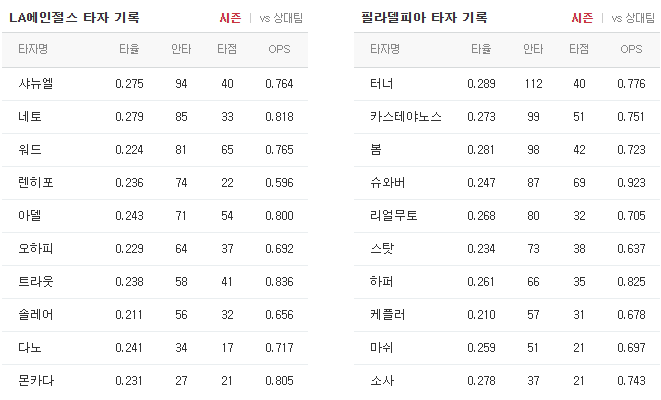661x400 pixels.
Task: Click 리얼무토 in 필라델피아 list
Action: tap(393, 216)
